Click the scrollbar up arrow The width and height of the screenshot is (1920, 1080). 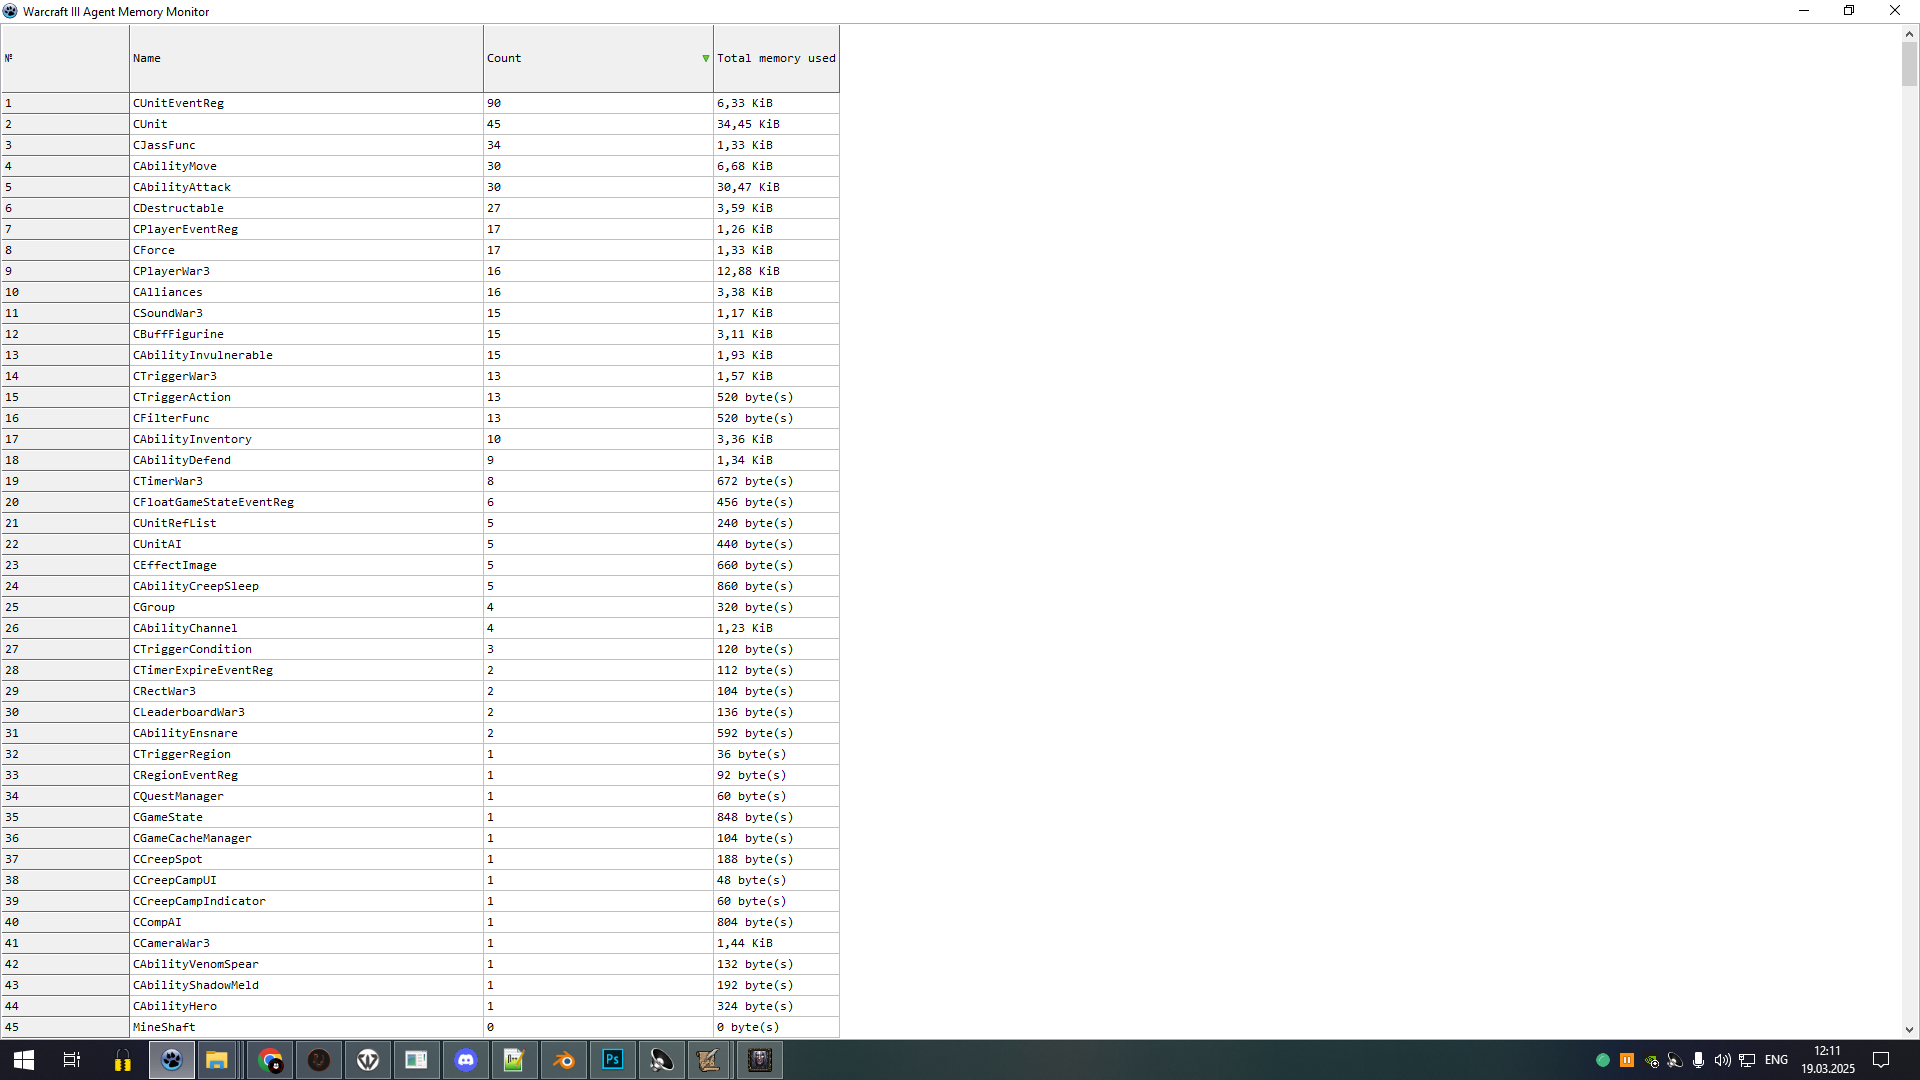1909,34
